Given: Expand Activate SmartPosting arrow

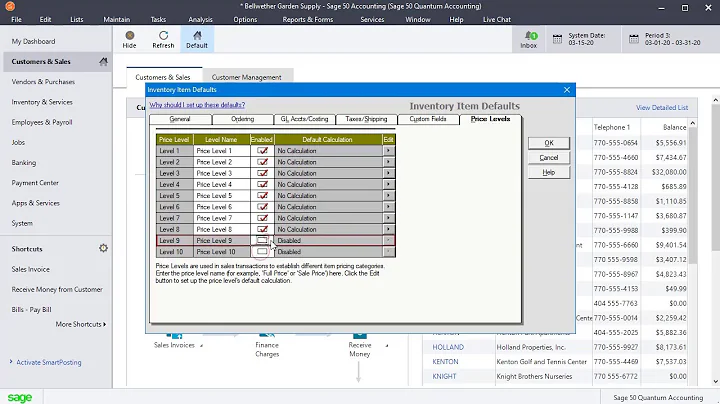Looking at the screenshot, I should point(11,362).
